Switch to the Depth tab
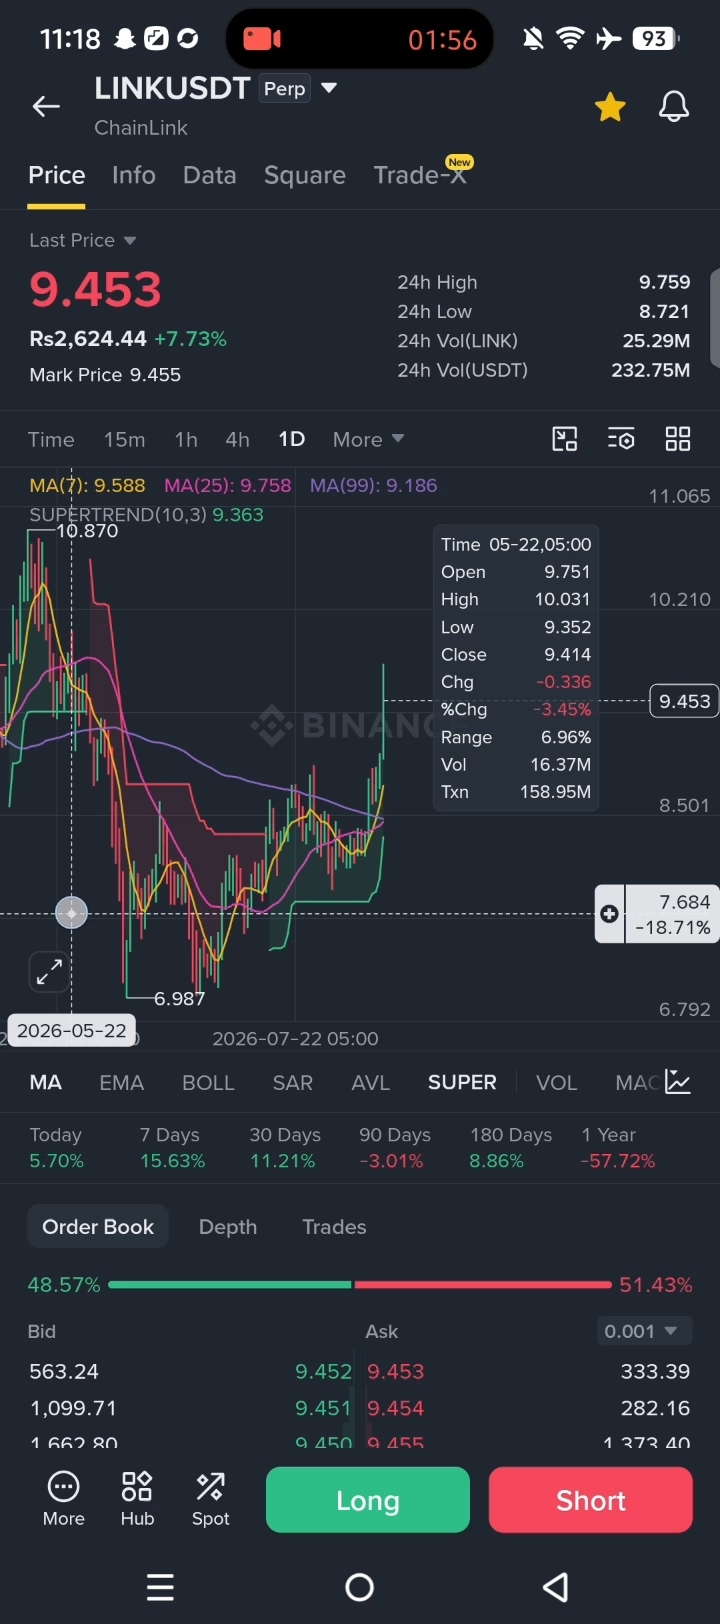Image resolution: width=720 pixels, height=1624 pixels. click(x=228, y=1227)
